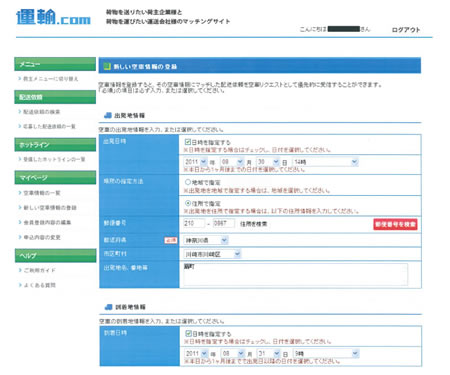Viewport: 450px width, 375px height.
Task: Open 会員登録内容の編集 in the sidebar
Action: pos(47,222)
